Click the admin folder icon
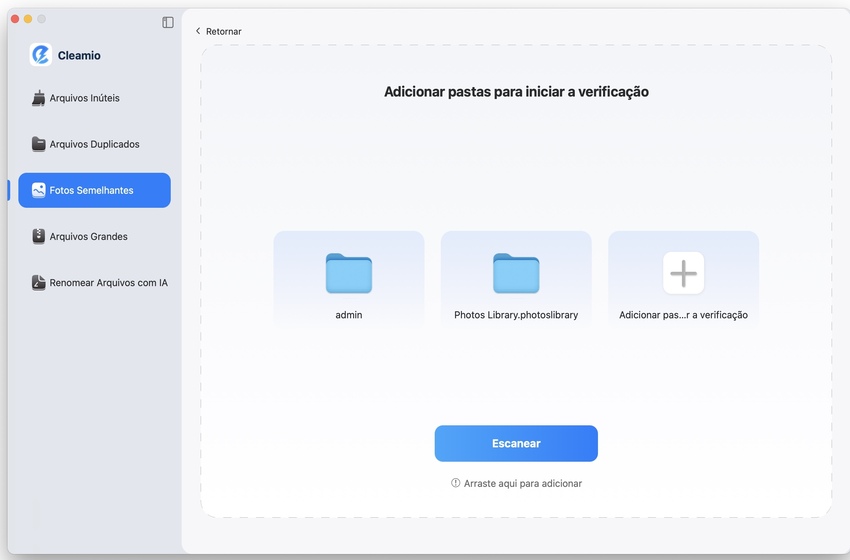The image size is (850, 560). [x=349, y=273]
